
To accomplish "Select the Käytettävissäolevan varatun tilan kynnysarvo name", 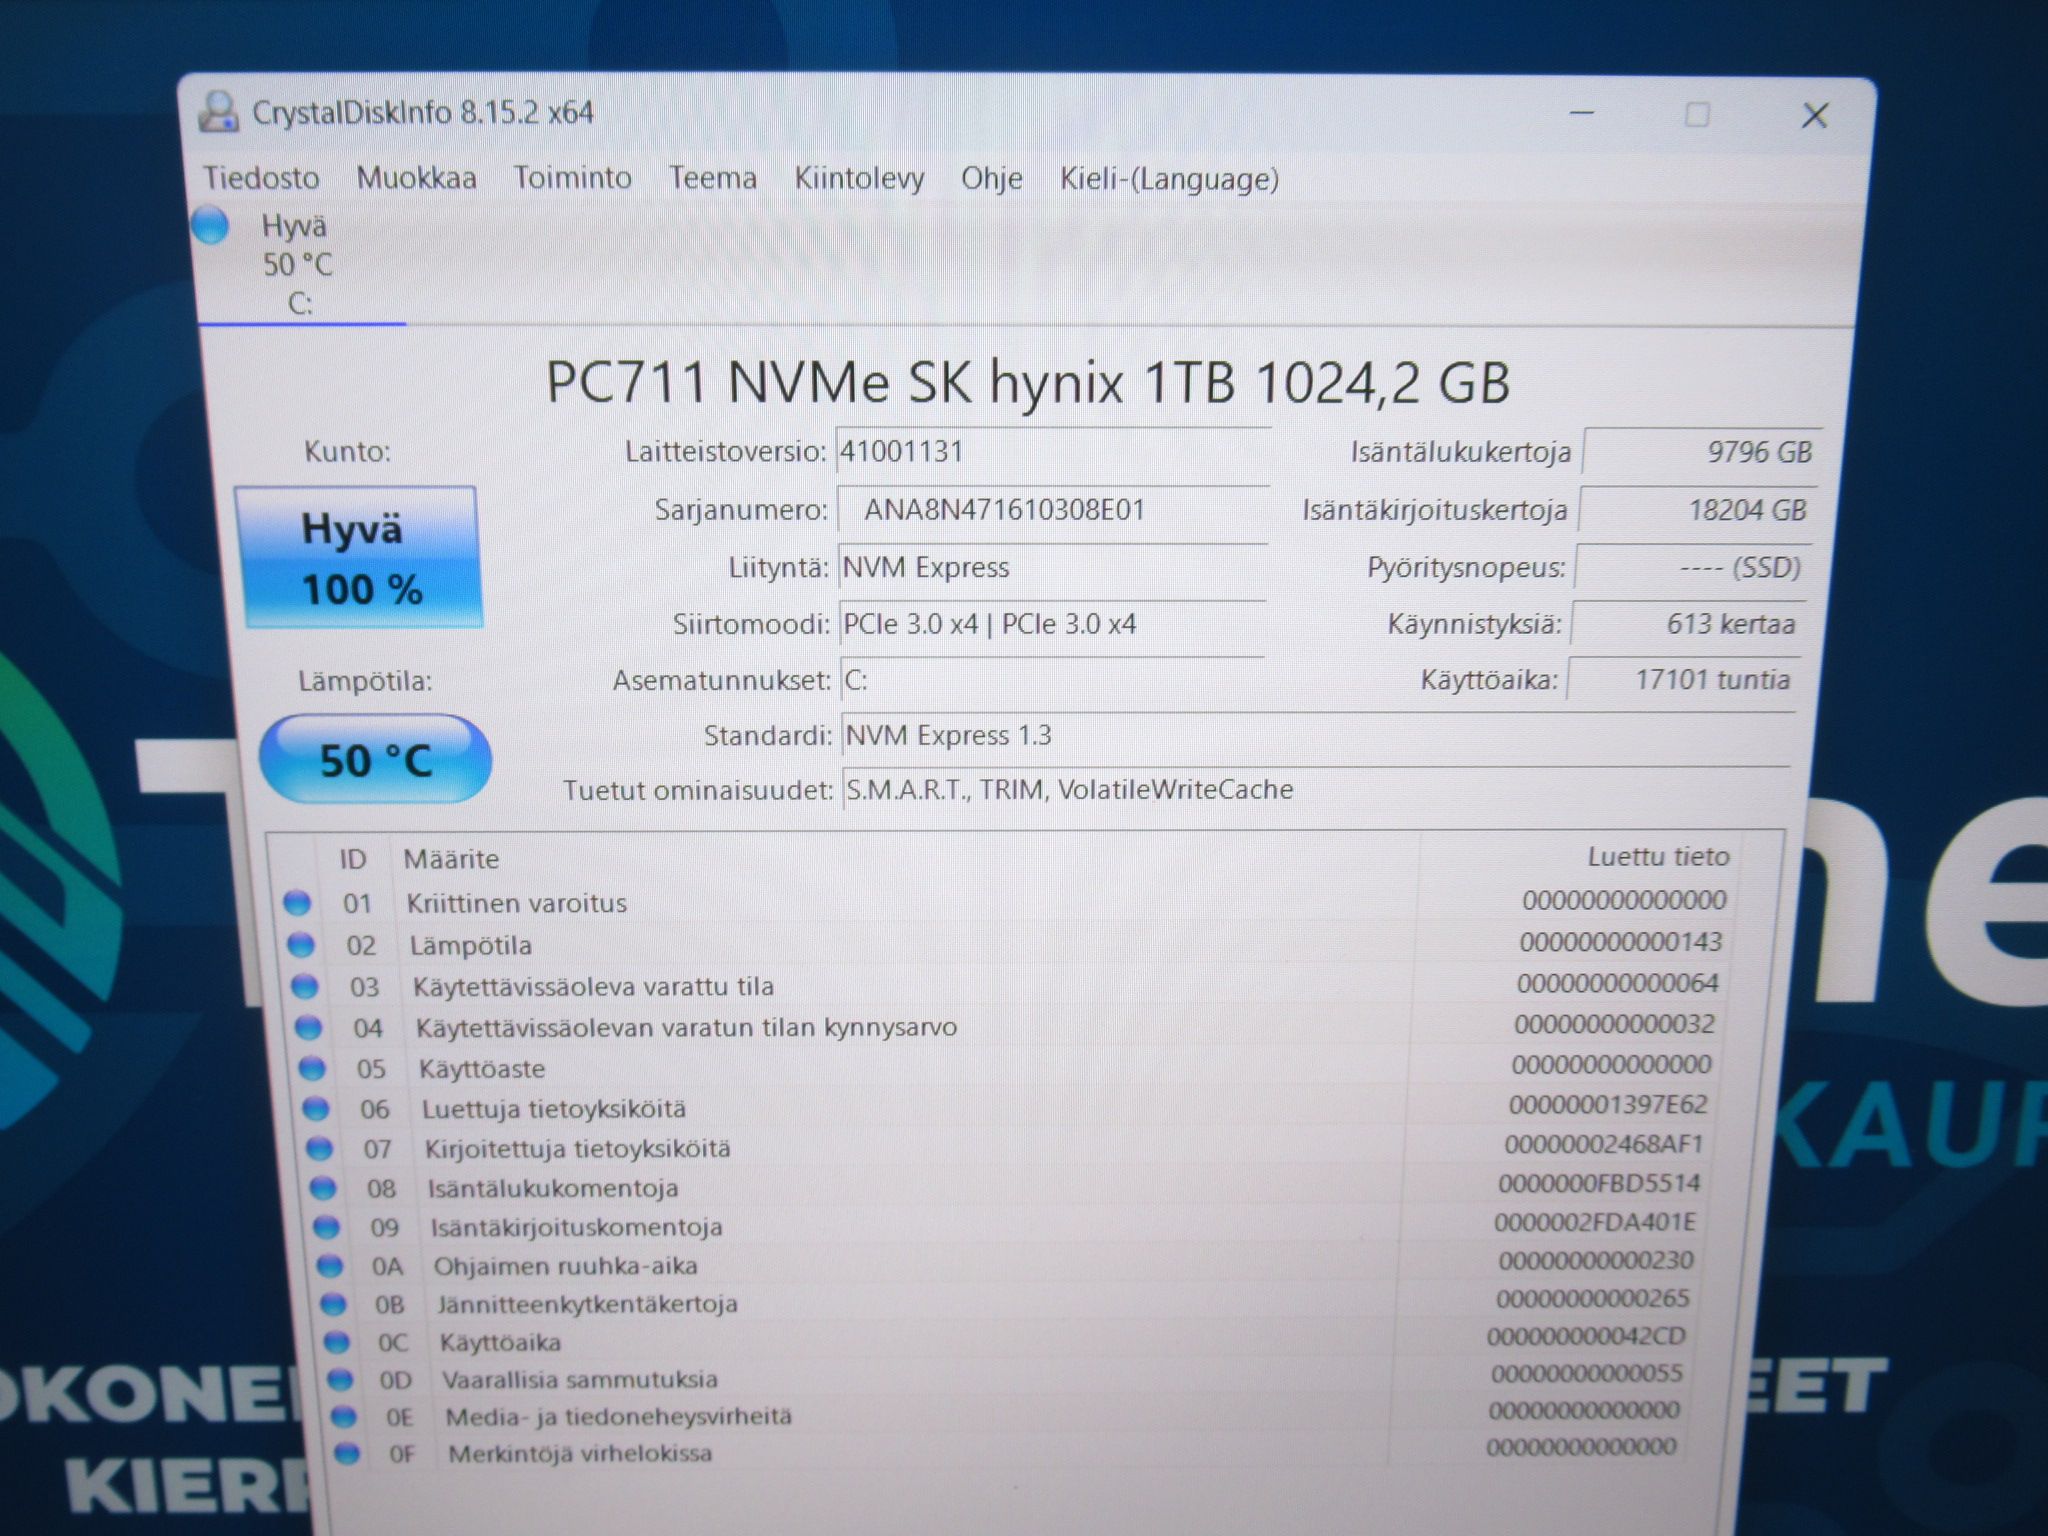I will pyautogui.click(x=686, y=1027).
